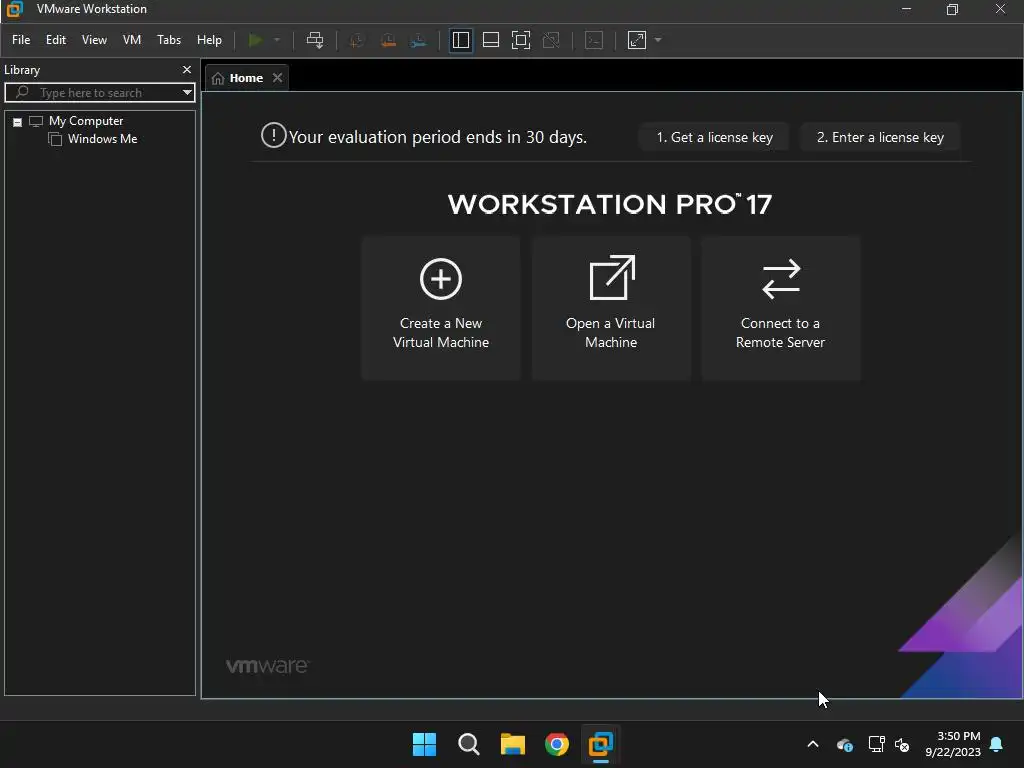The width and height of the screenshot is (1024, 768).
Task: Click Create a New Virtual Machine
Action: pos(441,308)
